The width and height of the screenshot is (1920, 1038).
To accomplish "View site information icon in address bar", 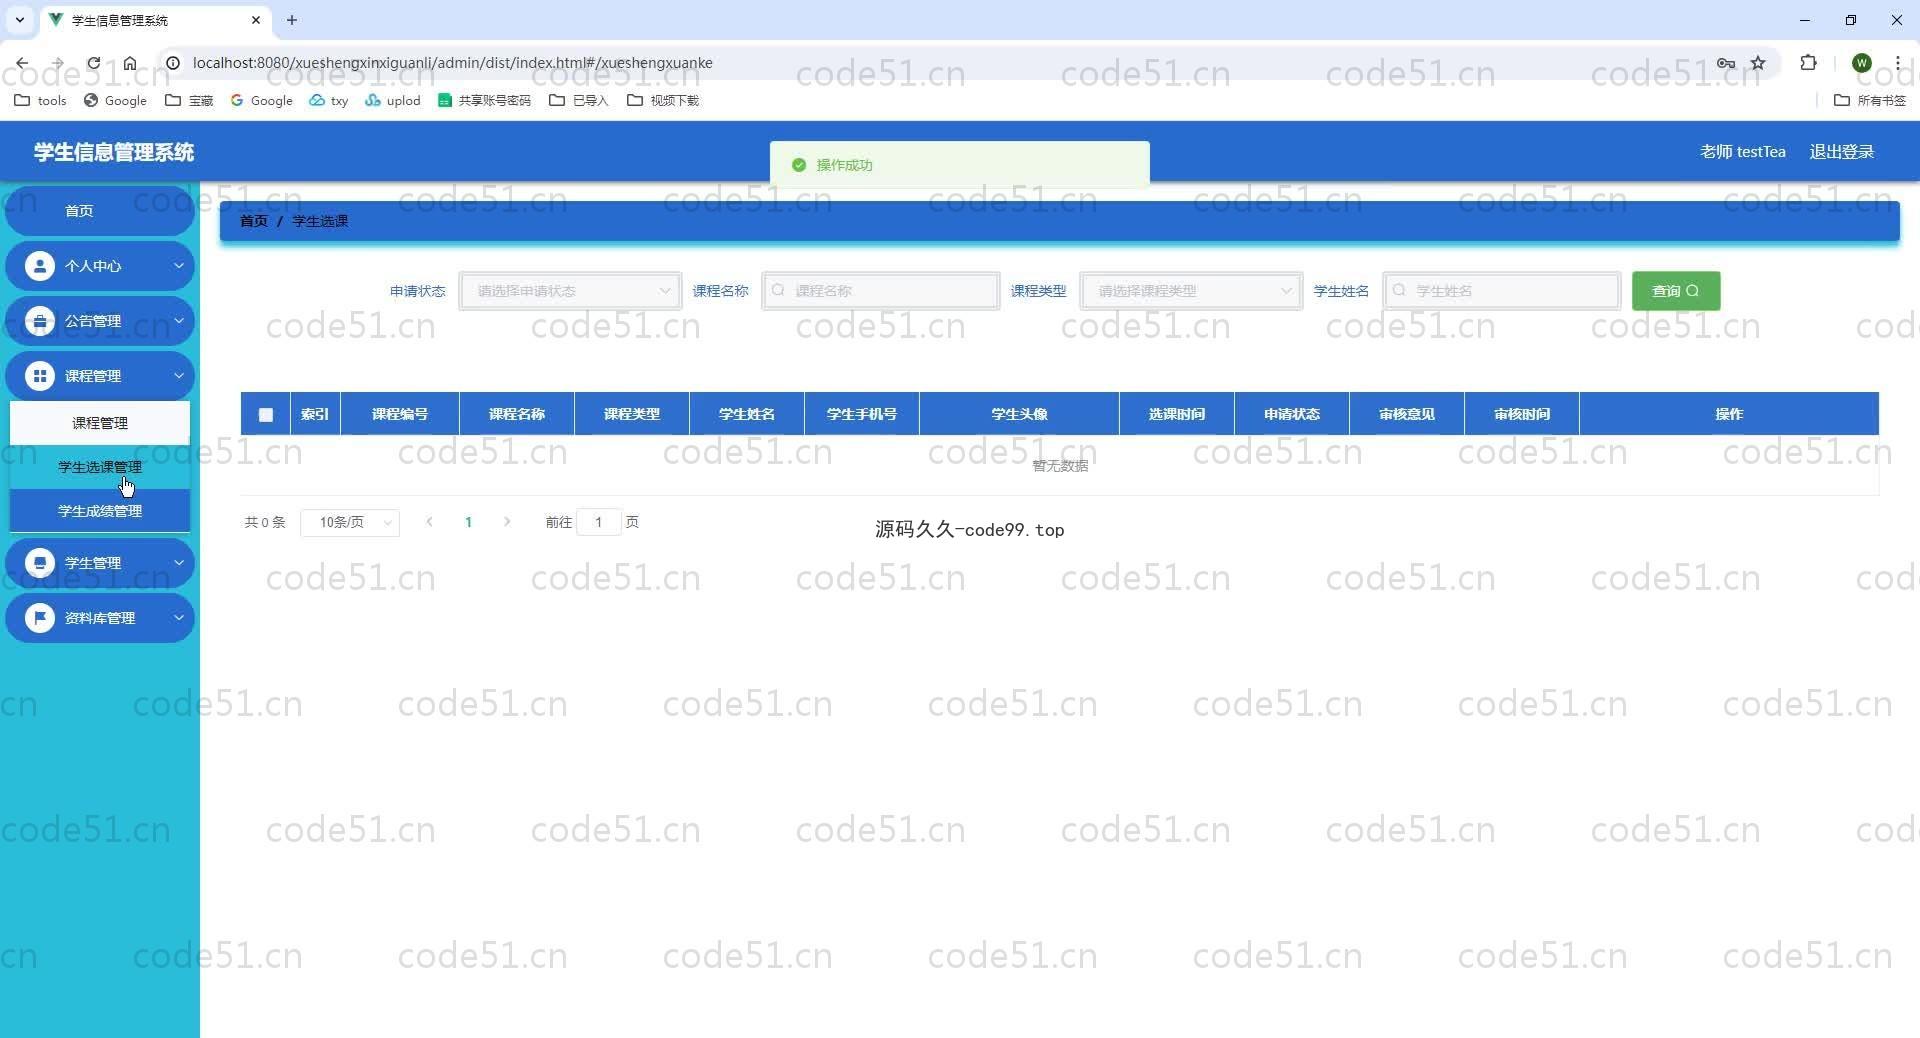I will pyautogui.click(x=172, y=63).
